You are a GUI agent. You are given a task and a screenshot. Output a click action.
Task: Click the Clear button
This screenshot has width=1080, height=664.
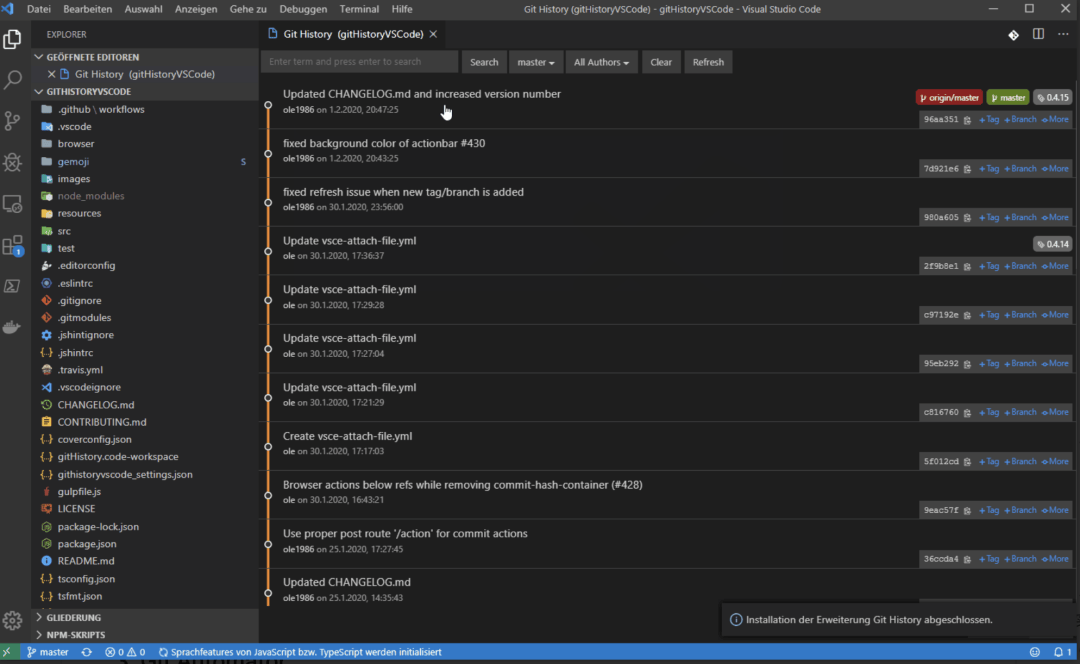coord(661,62)
